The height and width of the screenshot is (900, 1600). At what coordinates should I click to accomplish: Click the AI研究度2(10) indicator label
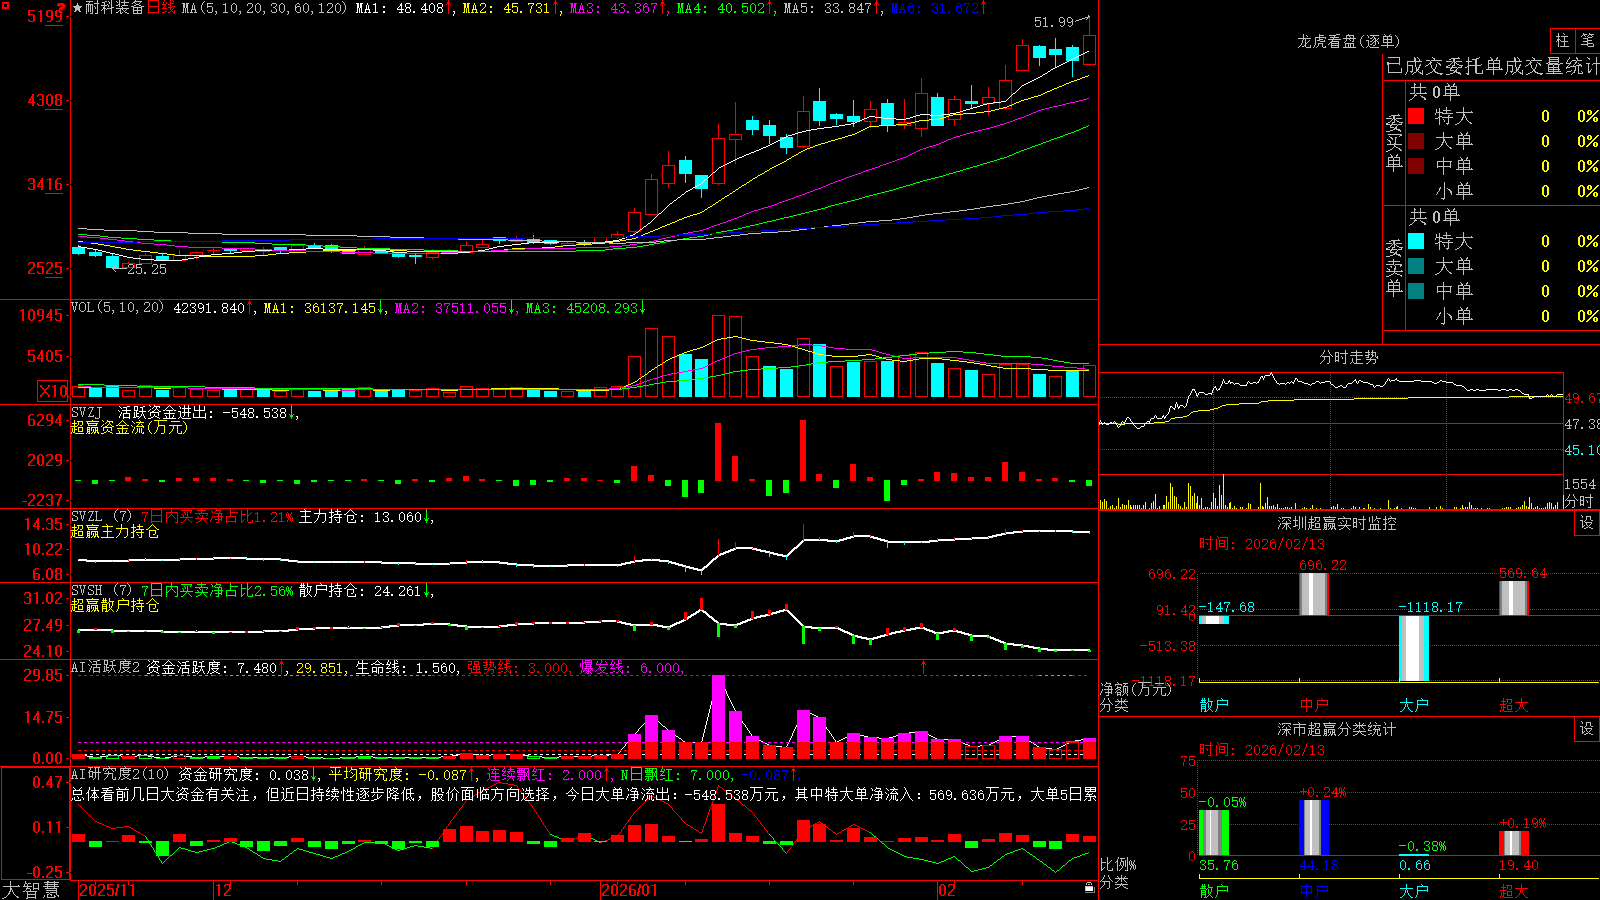pos(120,774)
